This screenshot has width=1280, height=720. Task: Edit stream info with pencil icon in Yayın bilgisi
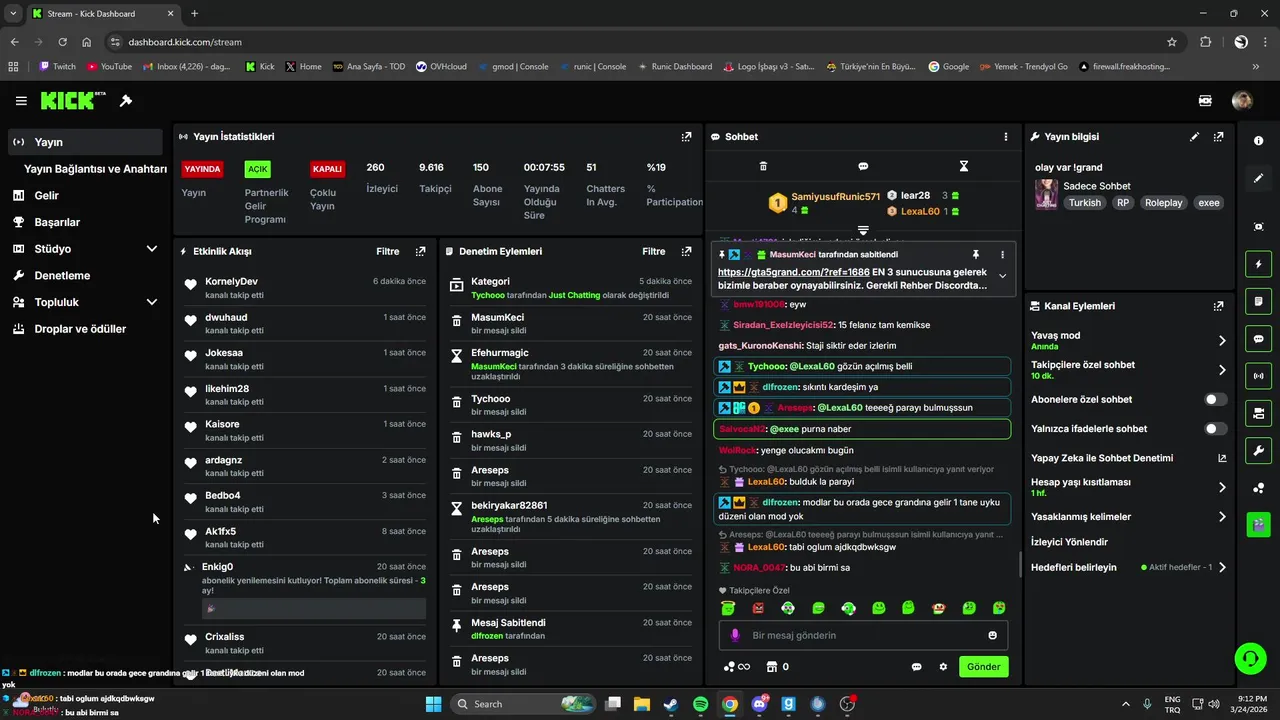(1194, 137)
